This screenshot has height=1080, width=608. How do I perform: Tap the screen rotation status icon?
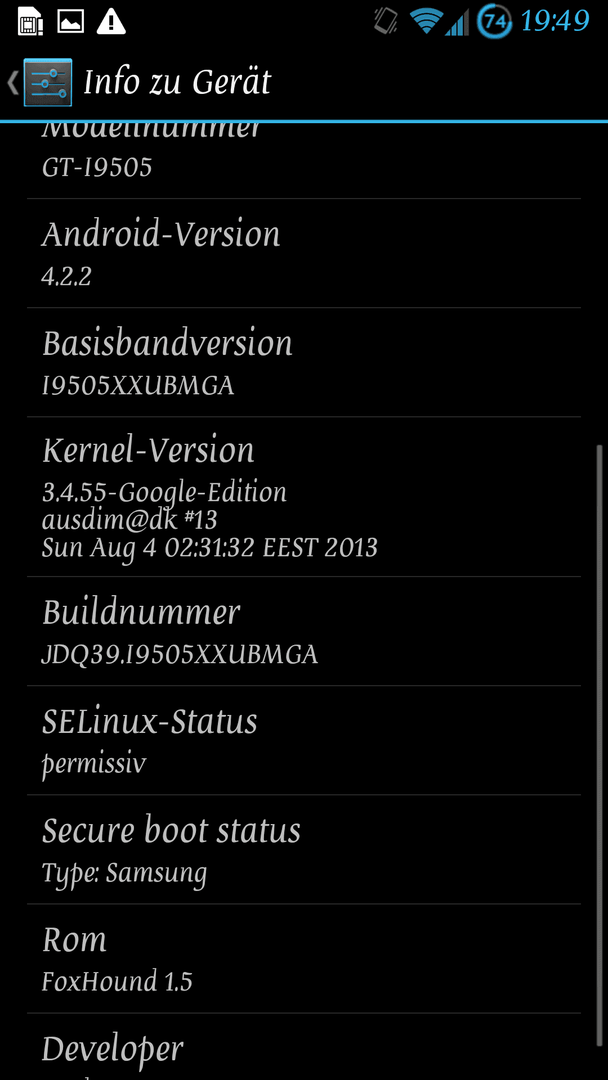coord(386,21)
